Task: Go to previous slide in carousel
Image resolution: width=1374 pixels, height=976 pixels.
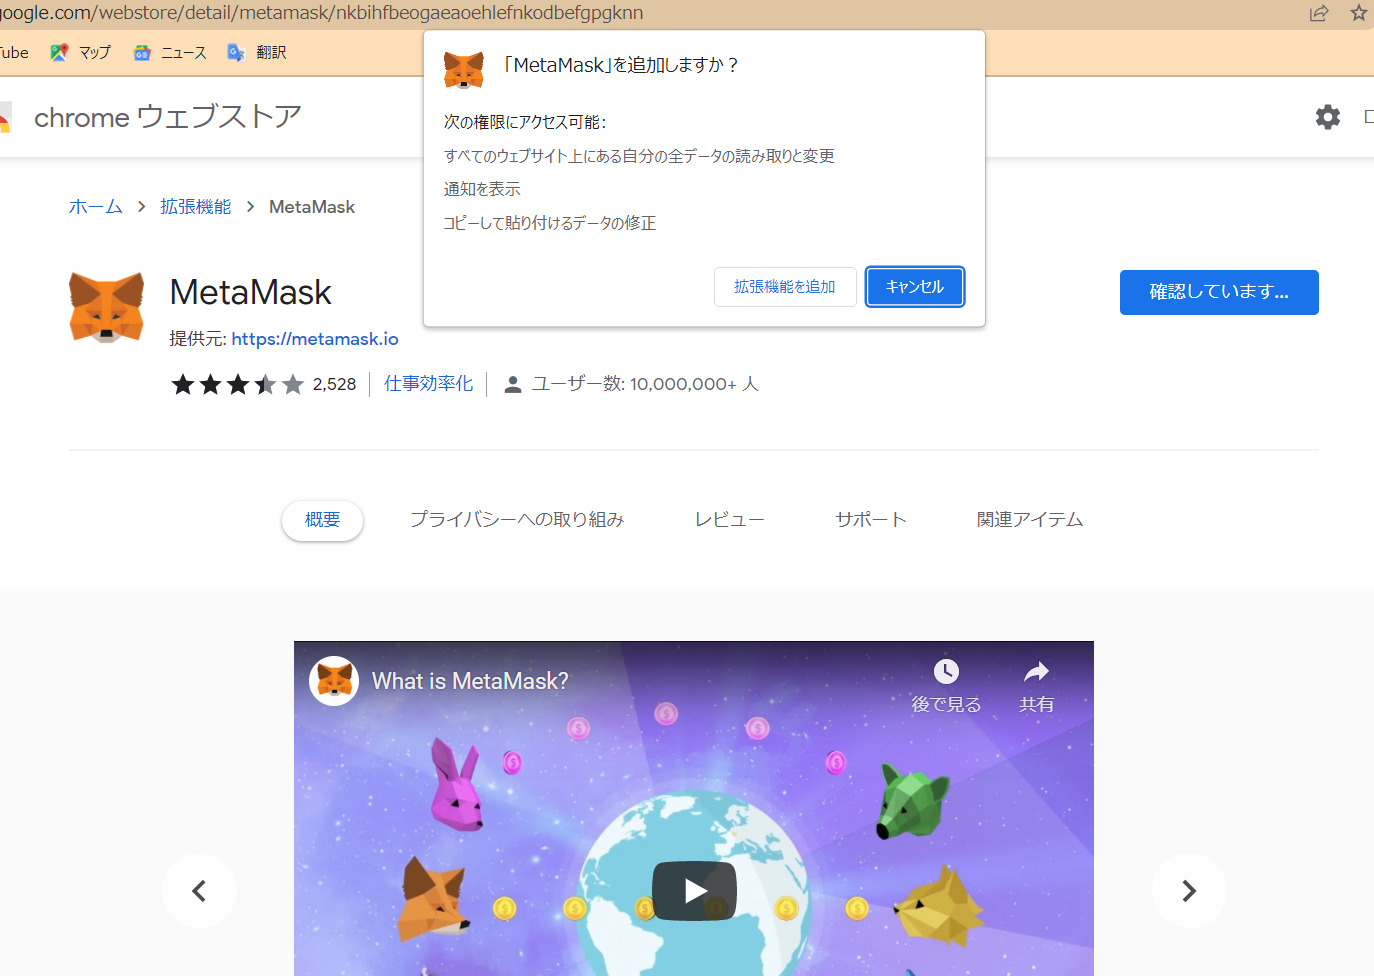Action: [x=199, y=890]
